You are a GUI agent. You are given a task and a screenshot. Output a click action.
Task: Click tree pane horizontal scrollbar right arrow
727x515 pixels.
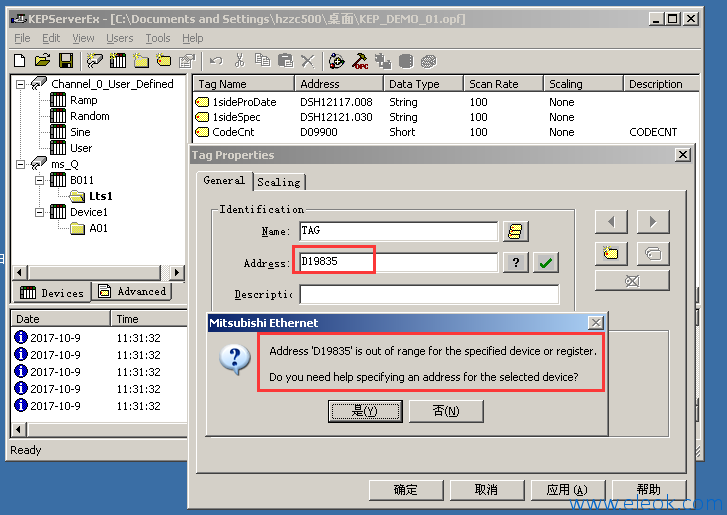click(177, 272)
